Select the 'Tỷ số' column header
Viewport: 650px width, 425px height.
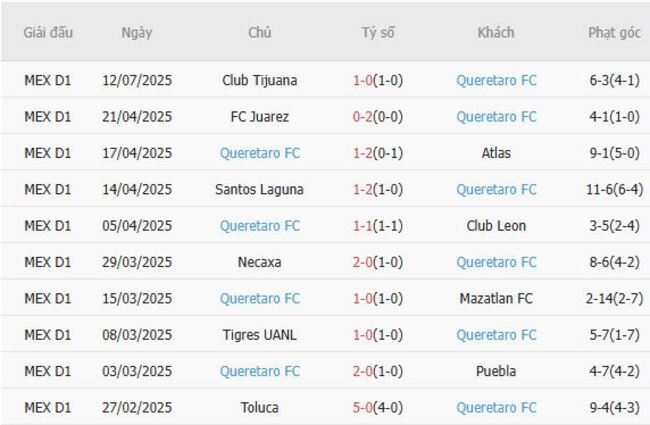pos(378,33)
